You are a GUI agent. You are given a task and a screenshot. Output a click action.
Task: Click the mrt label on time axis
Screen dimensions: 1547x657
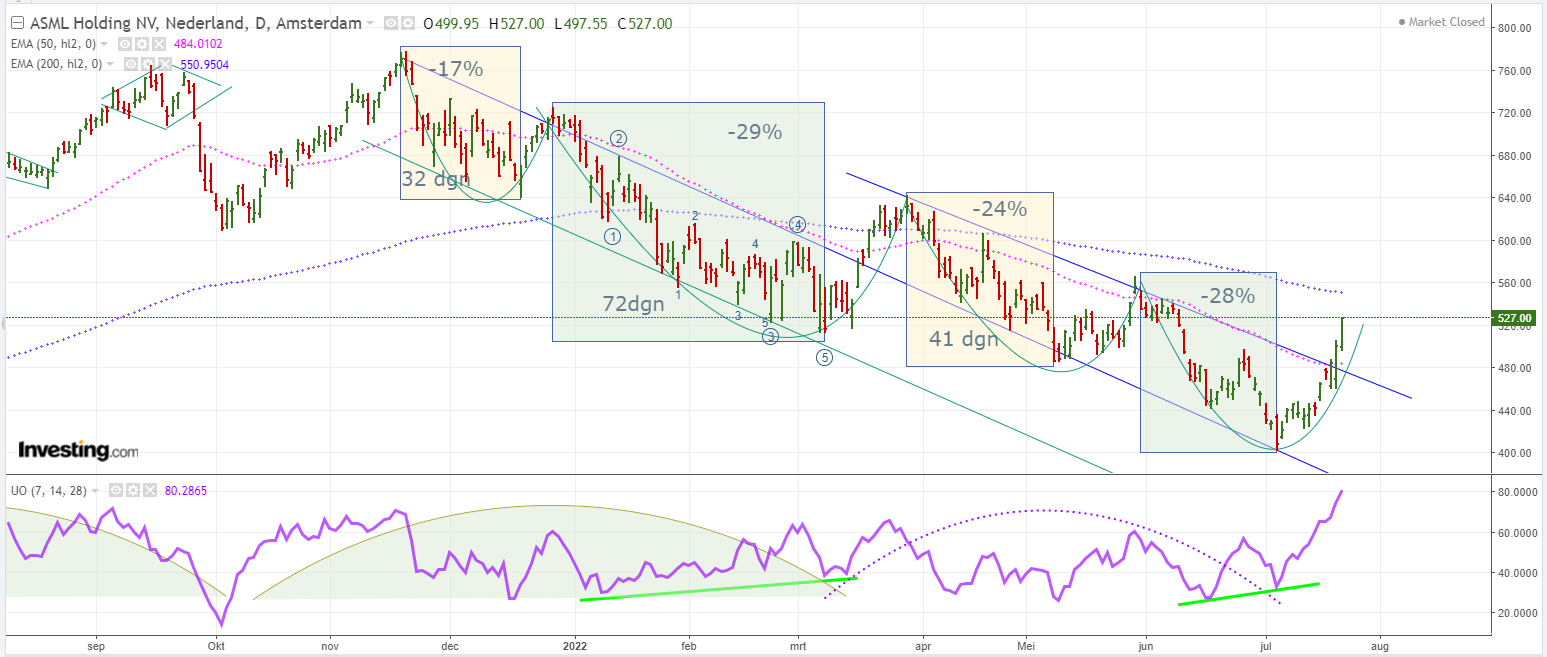pos(799,647)
